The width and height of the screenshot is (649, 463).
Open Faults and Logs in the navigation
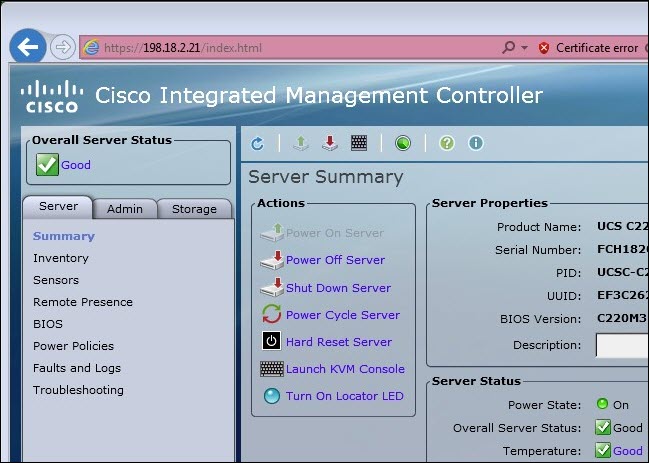[77, 368]
